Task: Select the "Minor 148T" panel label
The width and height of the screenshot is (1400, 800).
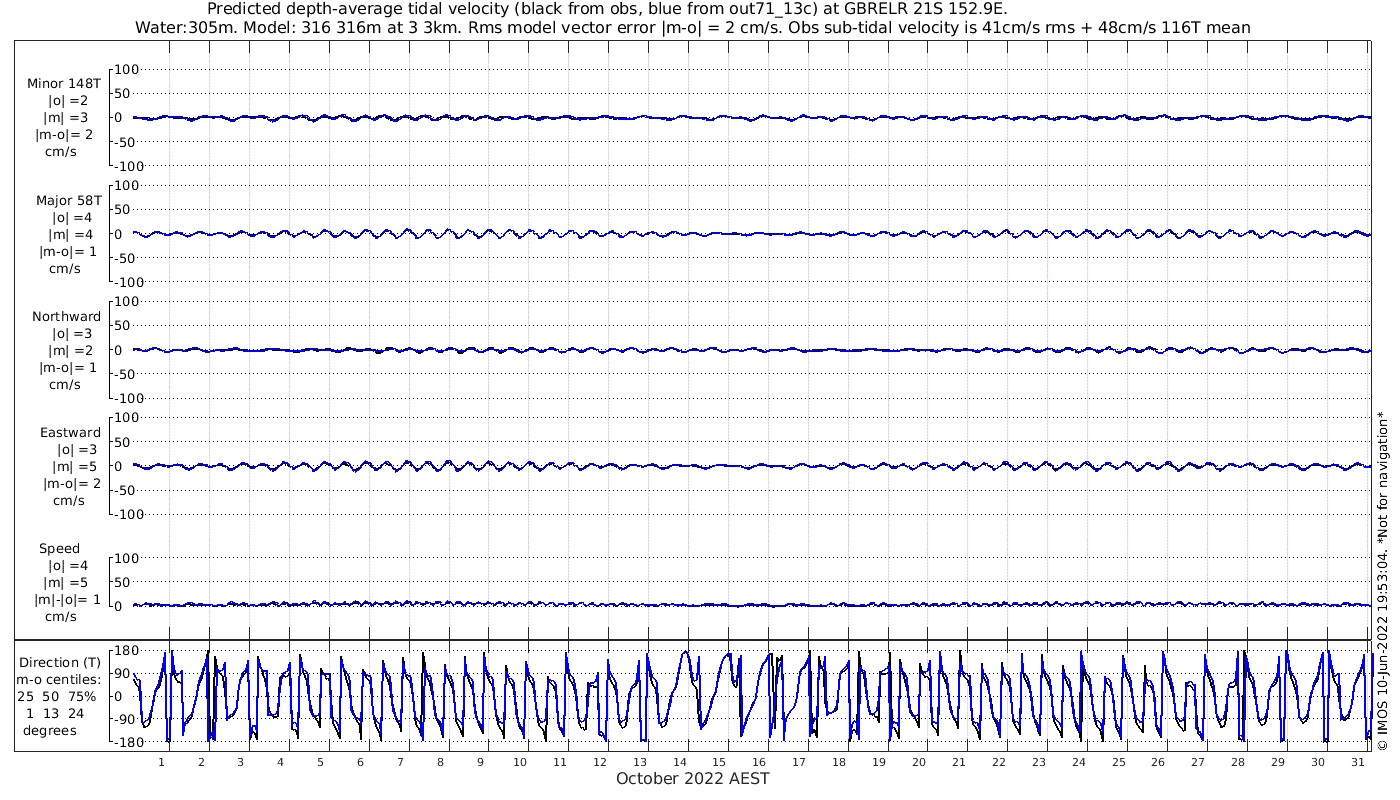Action: (x=64, y=84)
